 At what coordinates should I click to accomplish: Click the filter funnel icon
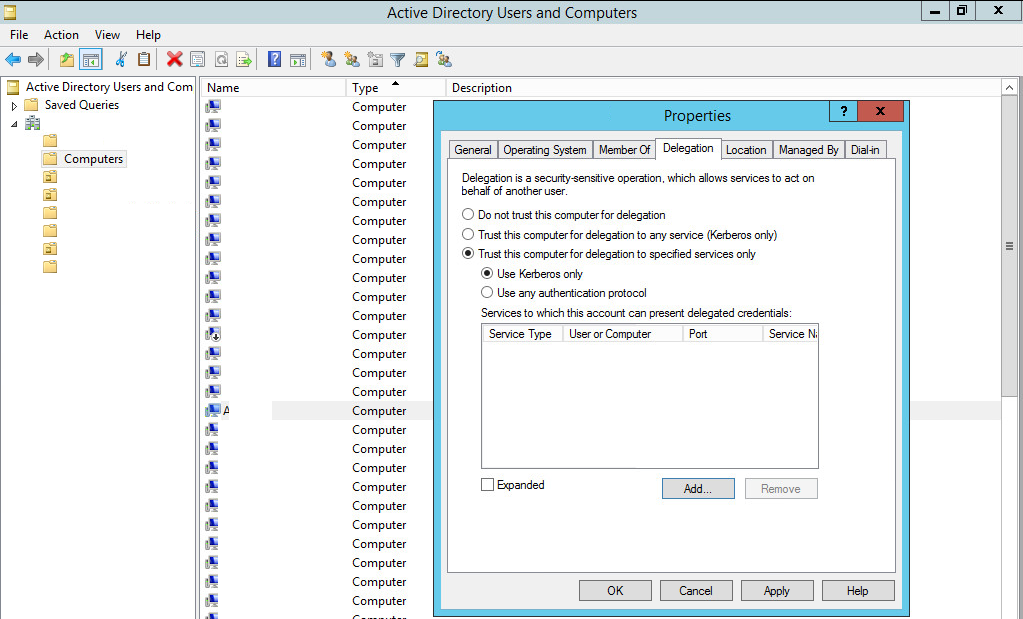(398, 60)
